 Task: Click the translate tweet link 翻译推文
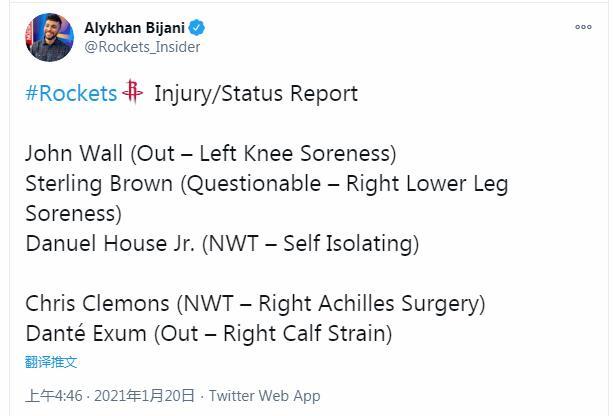pos(51,362)
